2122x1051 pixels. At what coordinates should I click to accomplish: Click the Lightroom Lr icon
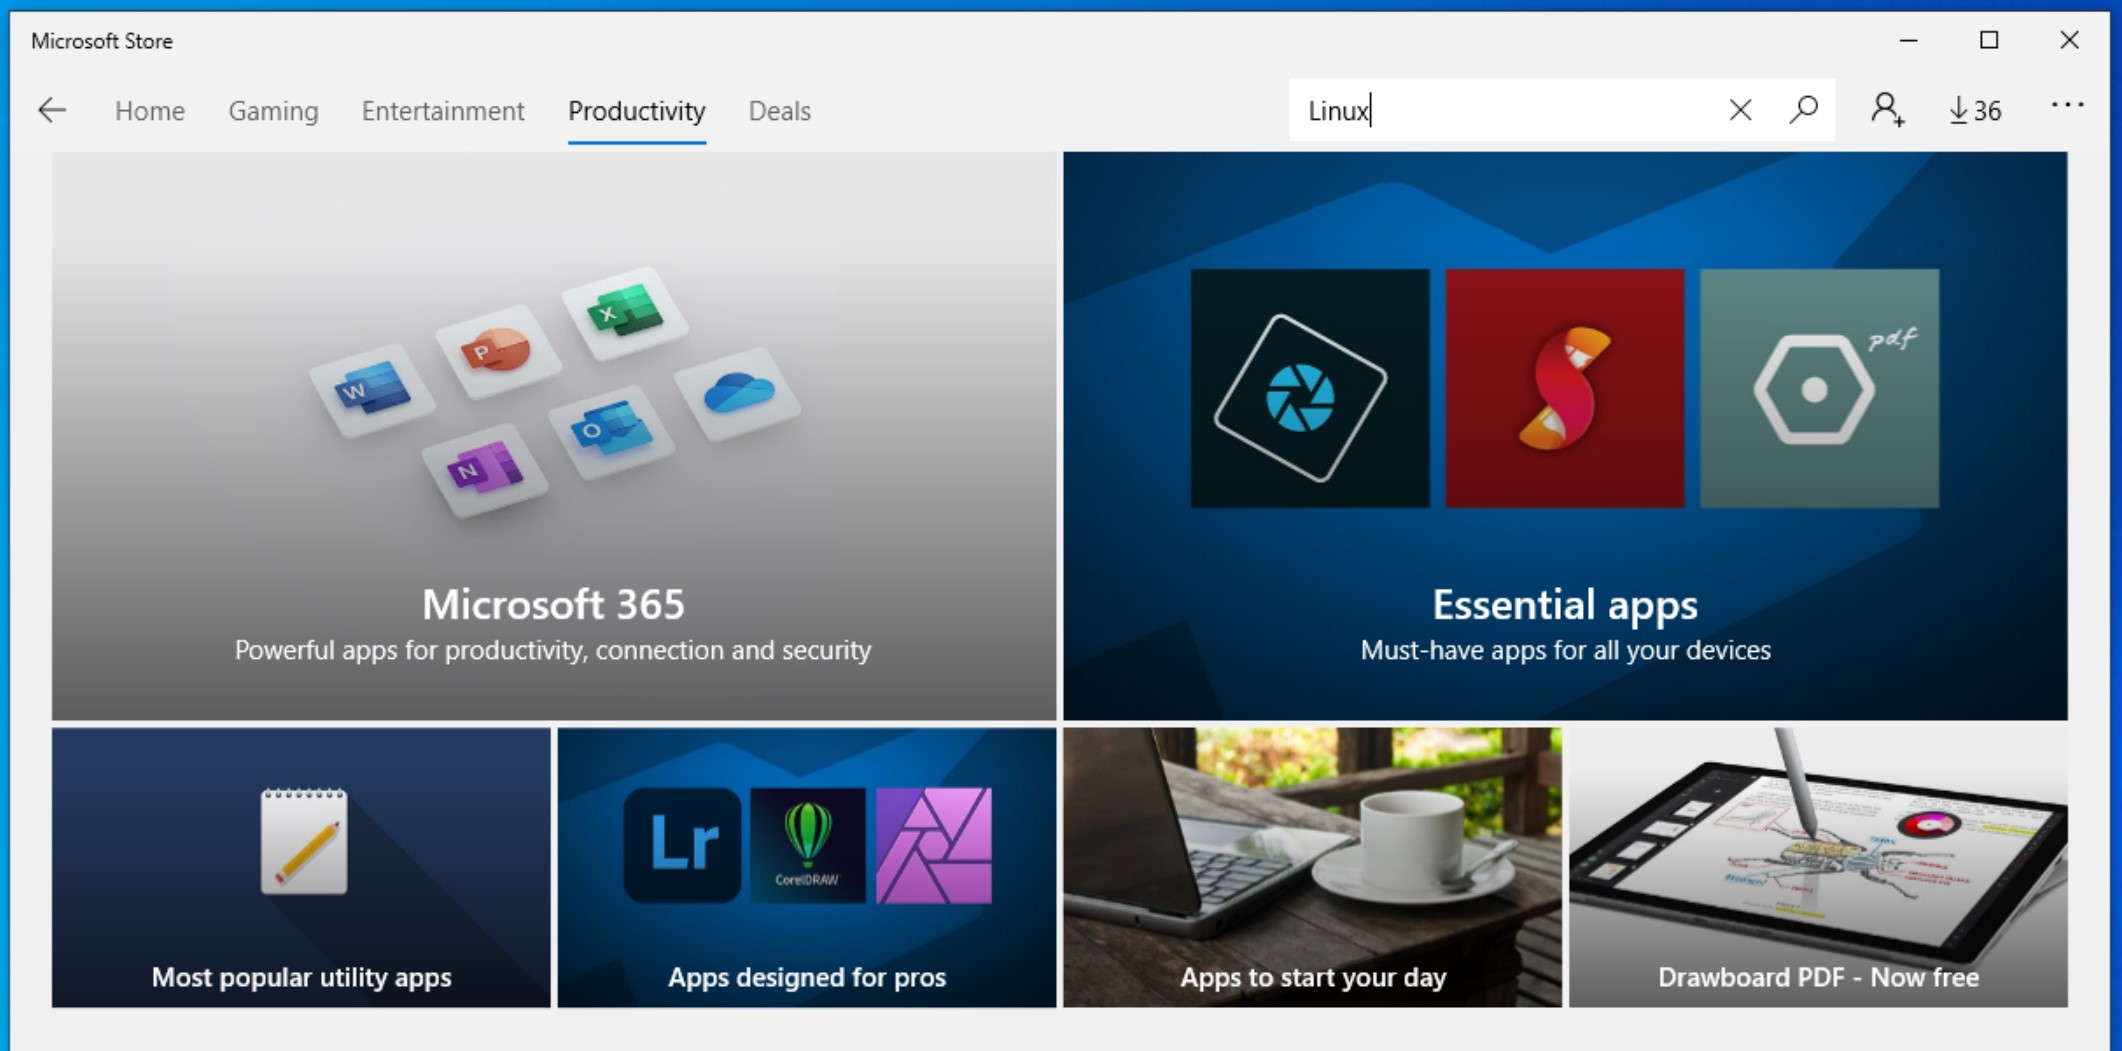coord(682,845)
